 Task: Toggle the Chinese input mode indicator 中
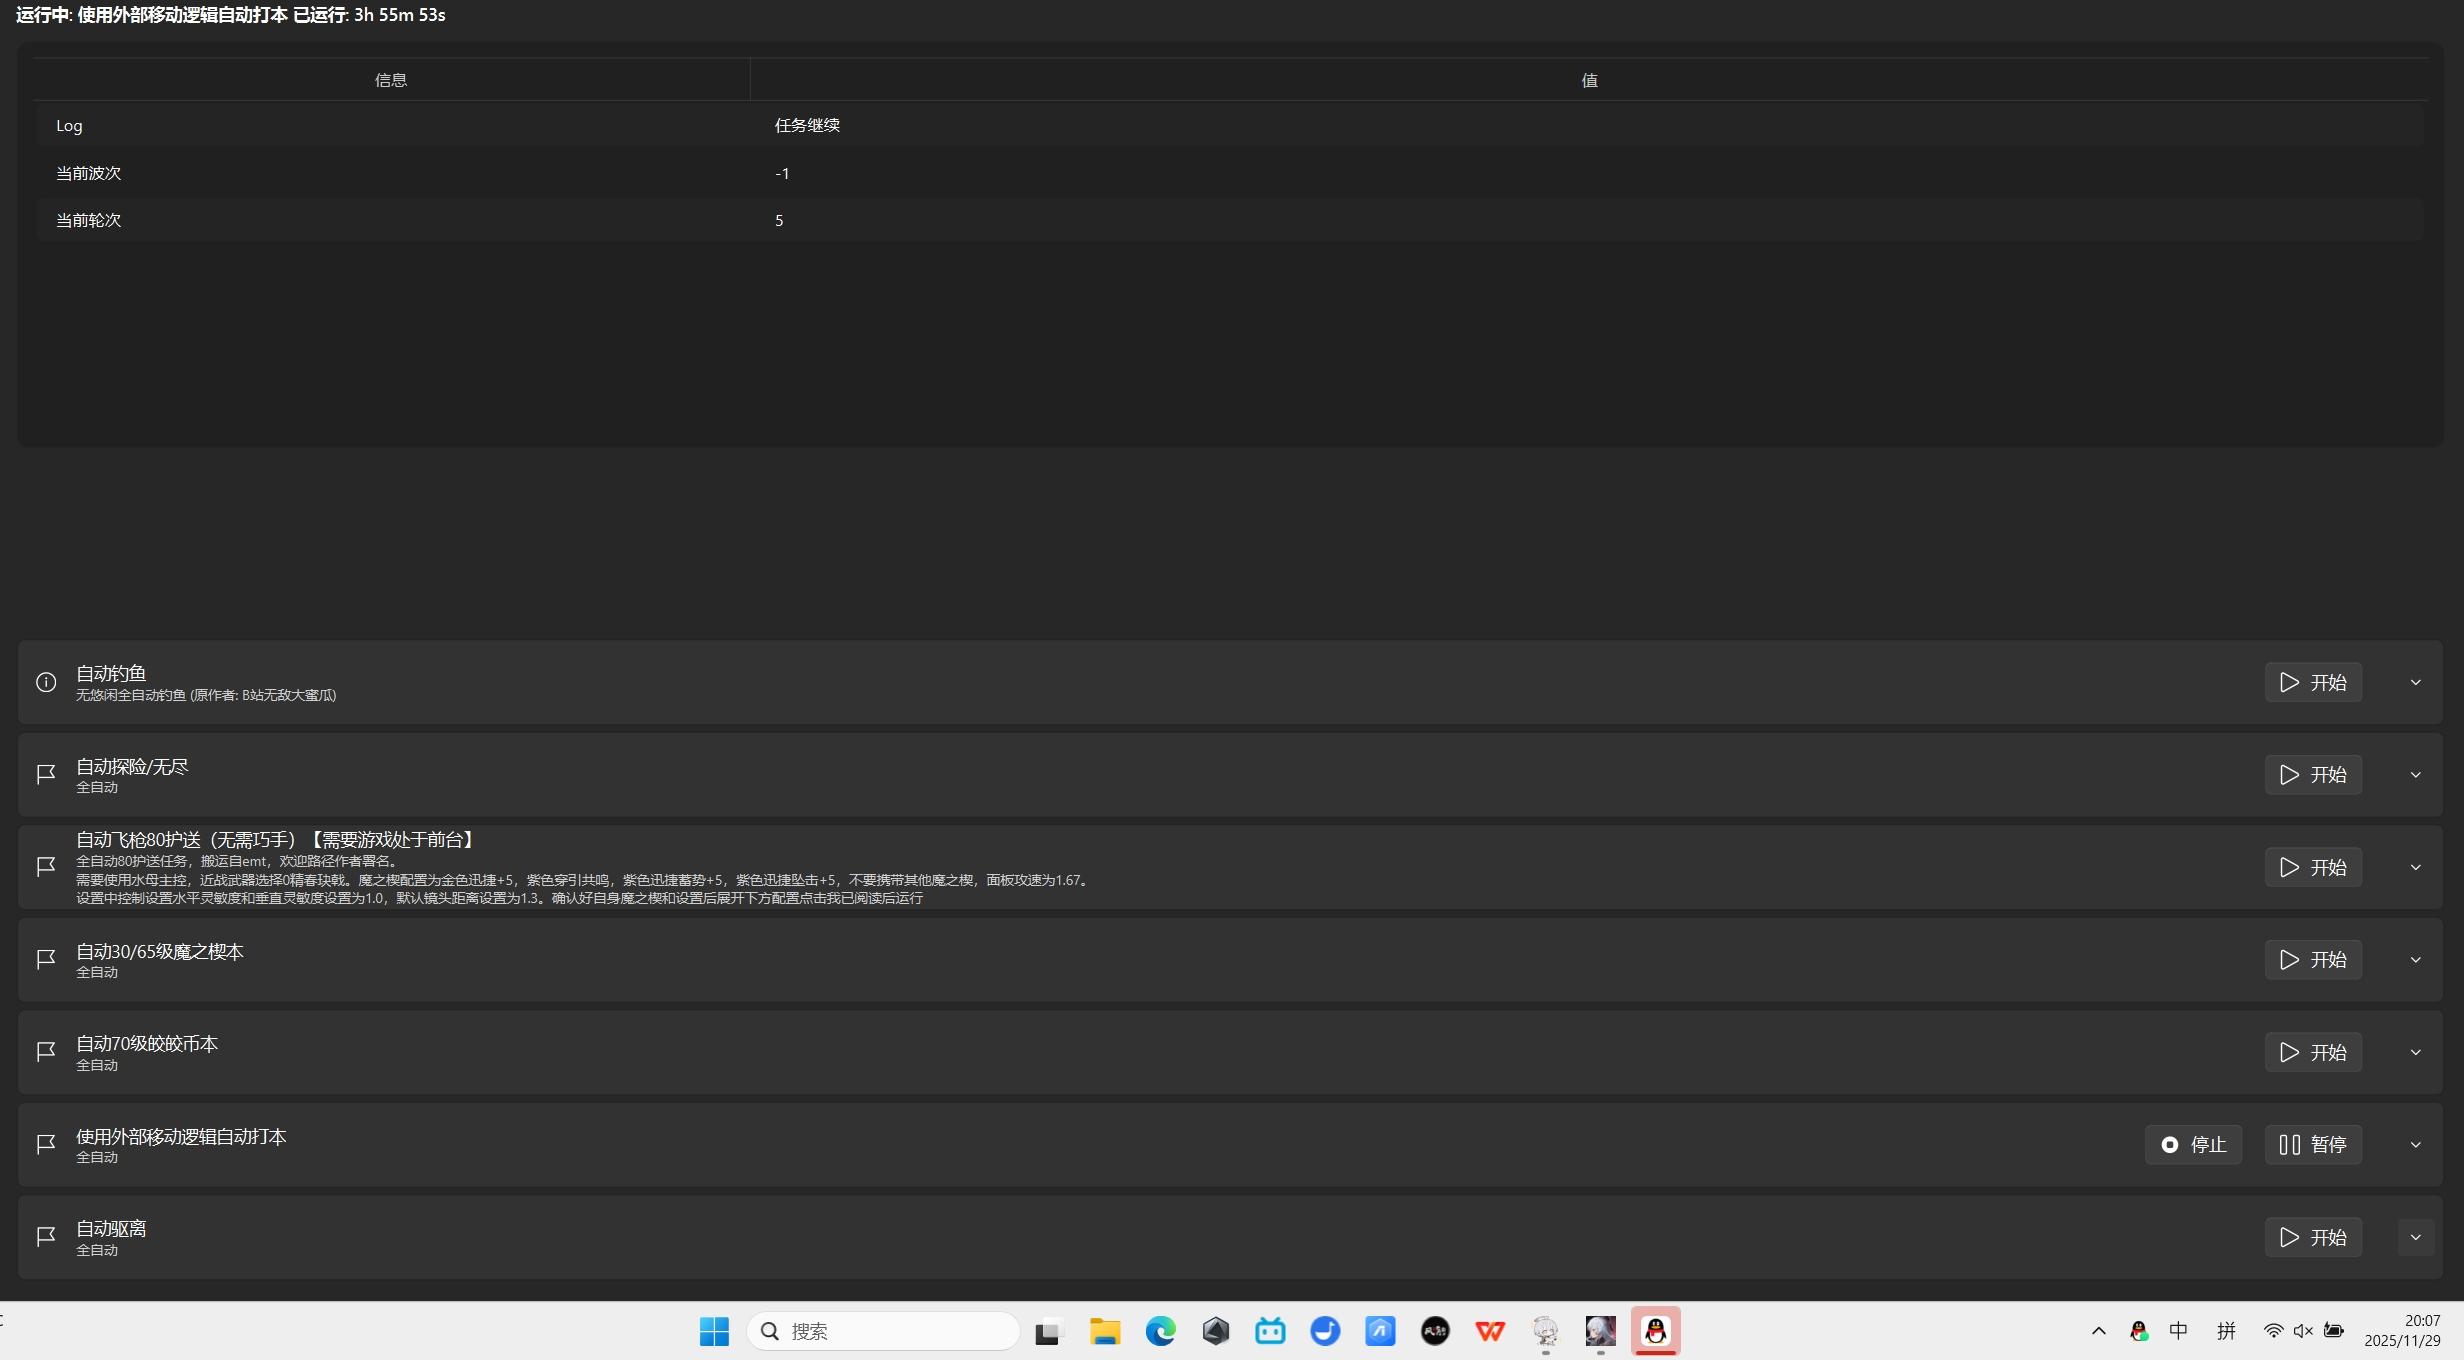click(x=2178, y=1331)
